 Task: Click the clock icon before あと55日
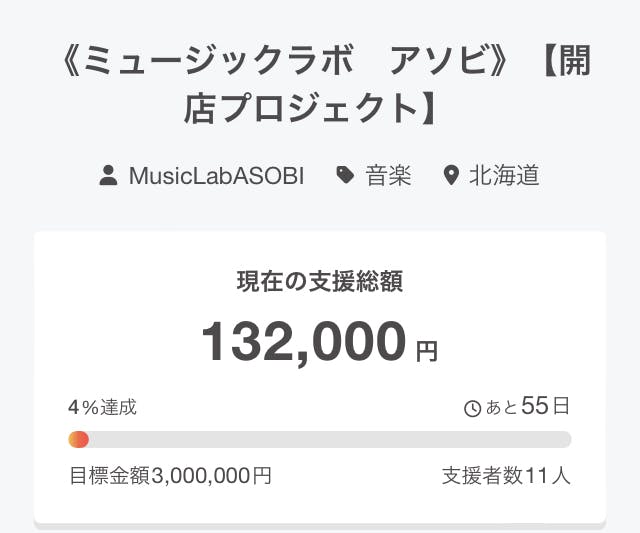[473, 408]
